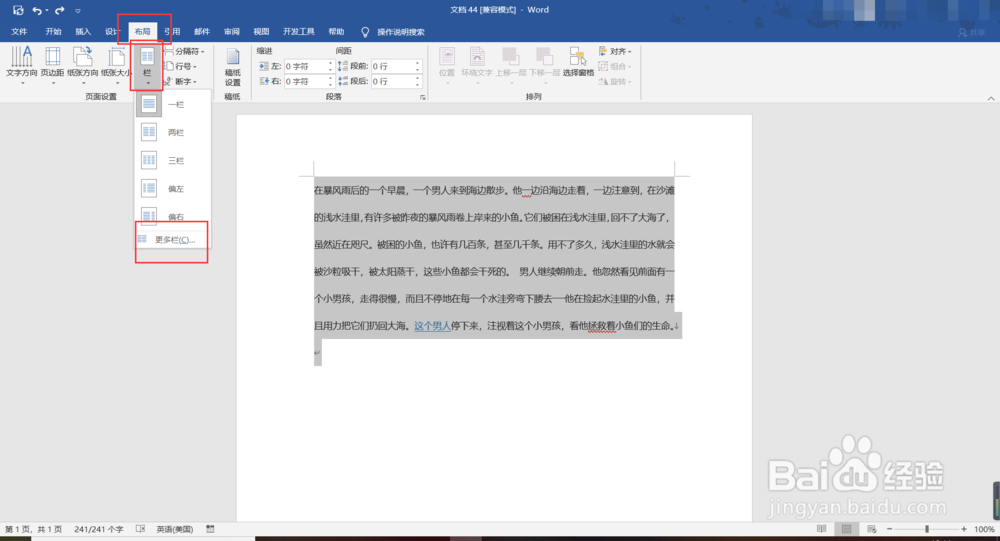Click the page count 第1页，共1页
Screen dimensions: 1000x541
point(34,530)
